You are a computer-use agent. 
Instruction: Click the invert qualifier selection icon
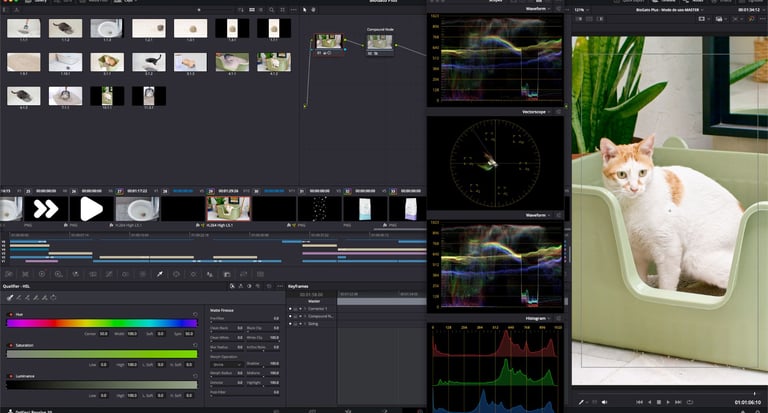coord(53,297)
